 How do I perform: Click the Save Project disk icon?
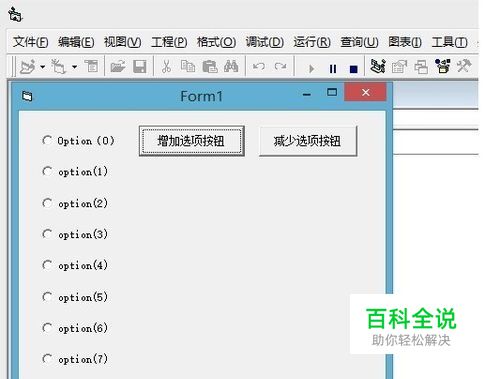(x=140, y=66)
